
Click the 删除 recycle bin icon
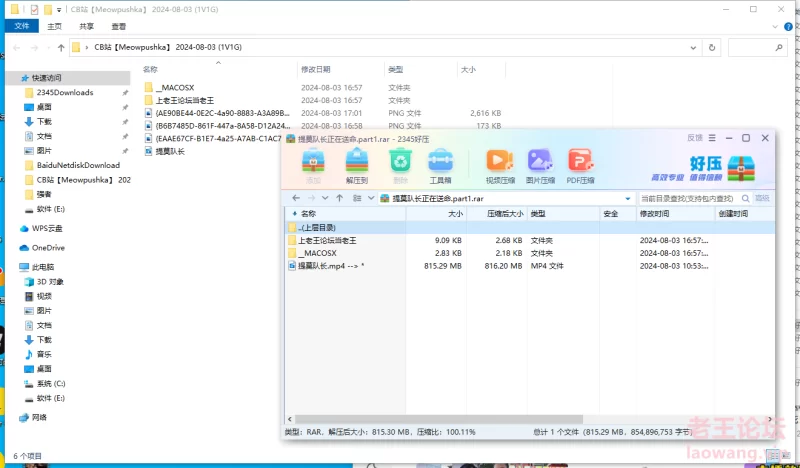(400, 162)
